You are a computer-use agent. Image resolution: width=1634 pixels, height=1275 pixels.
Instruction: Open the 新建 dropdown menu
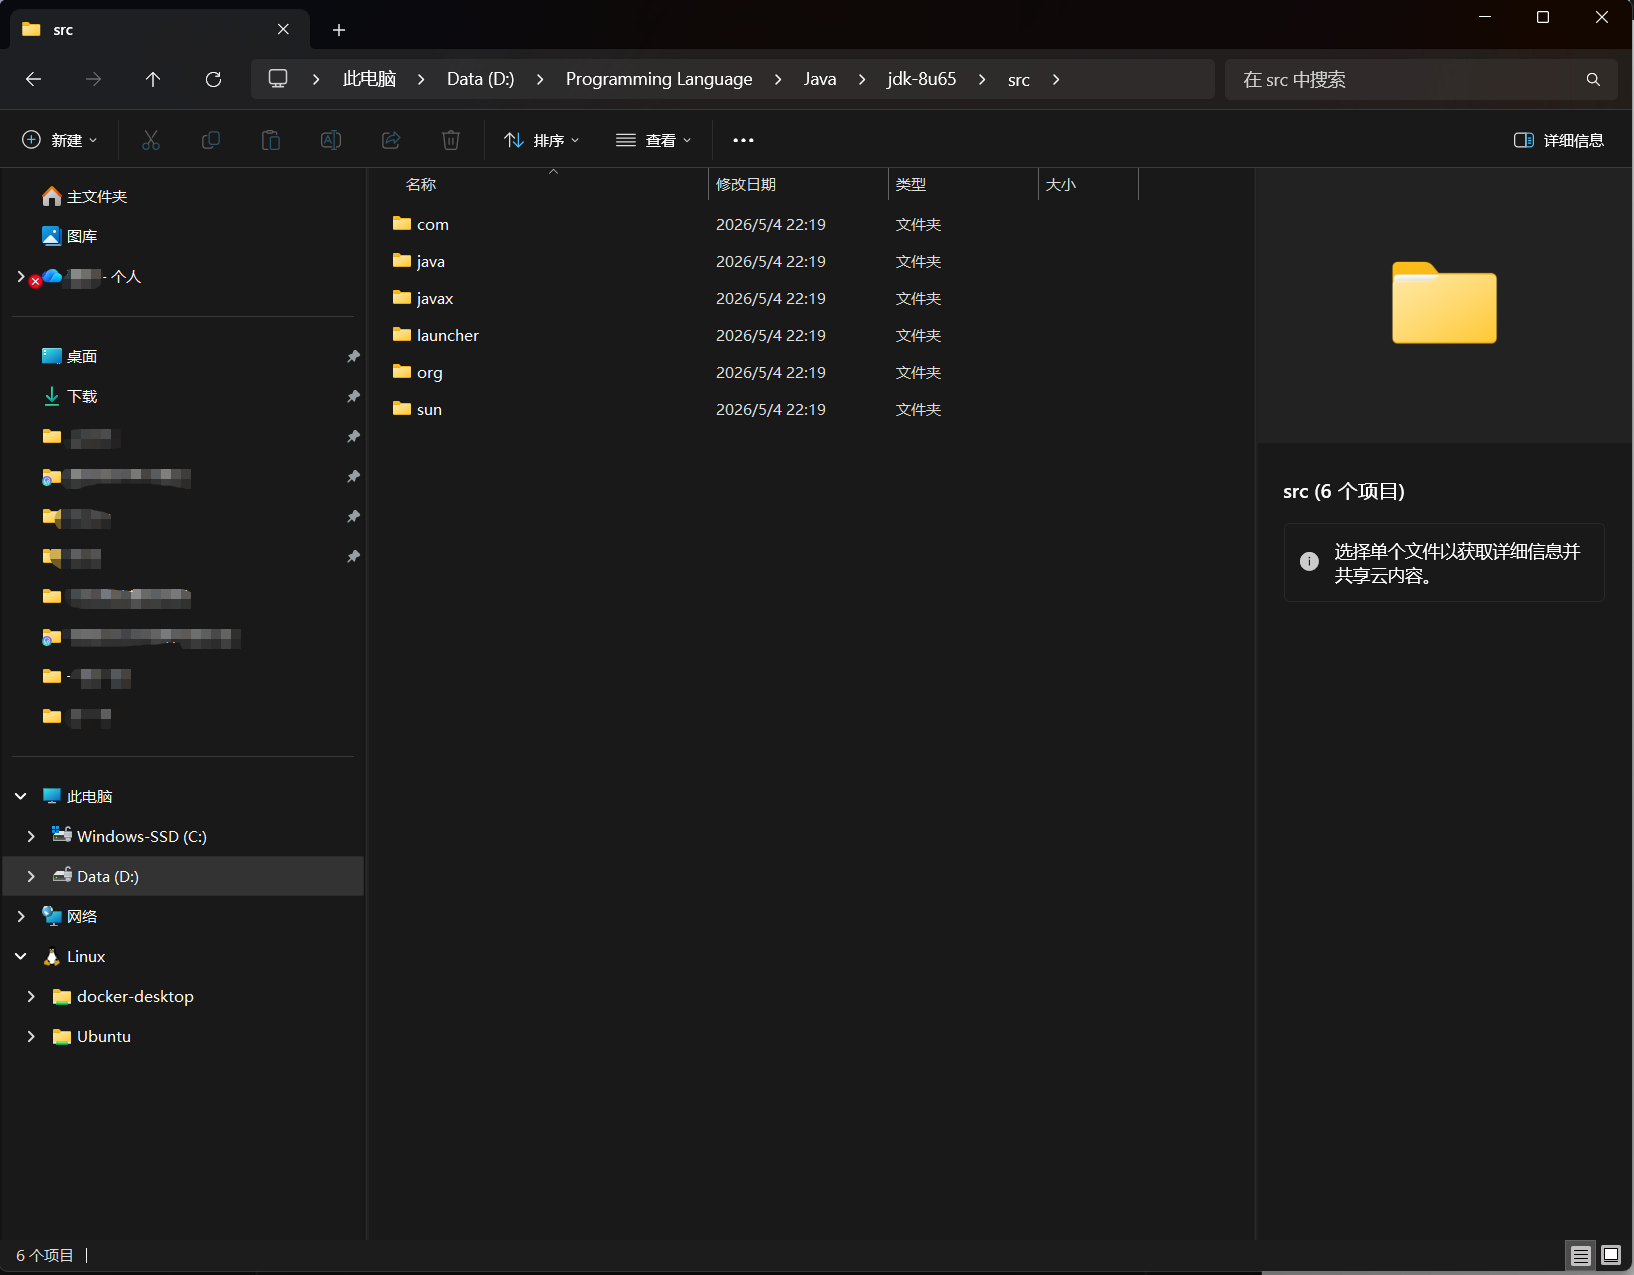tap(60, 140)
